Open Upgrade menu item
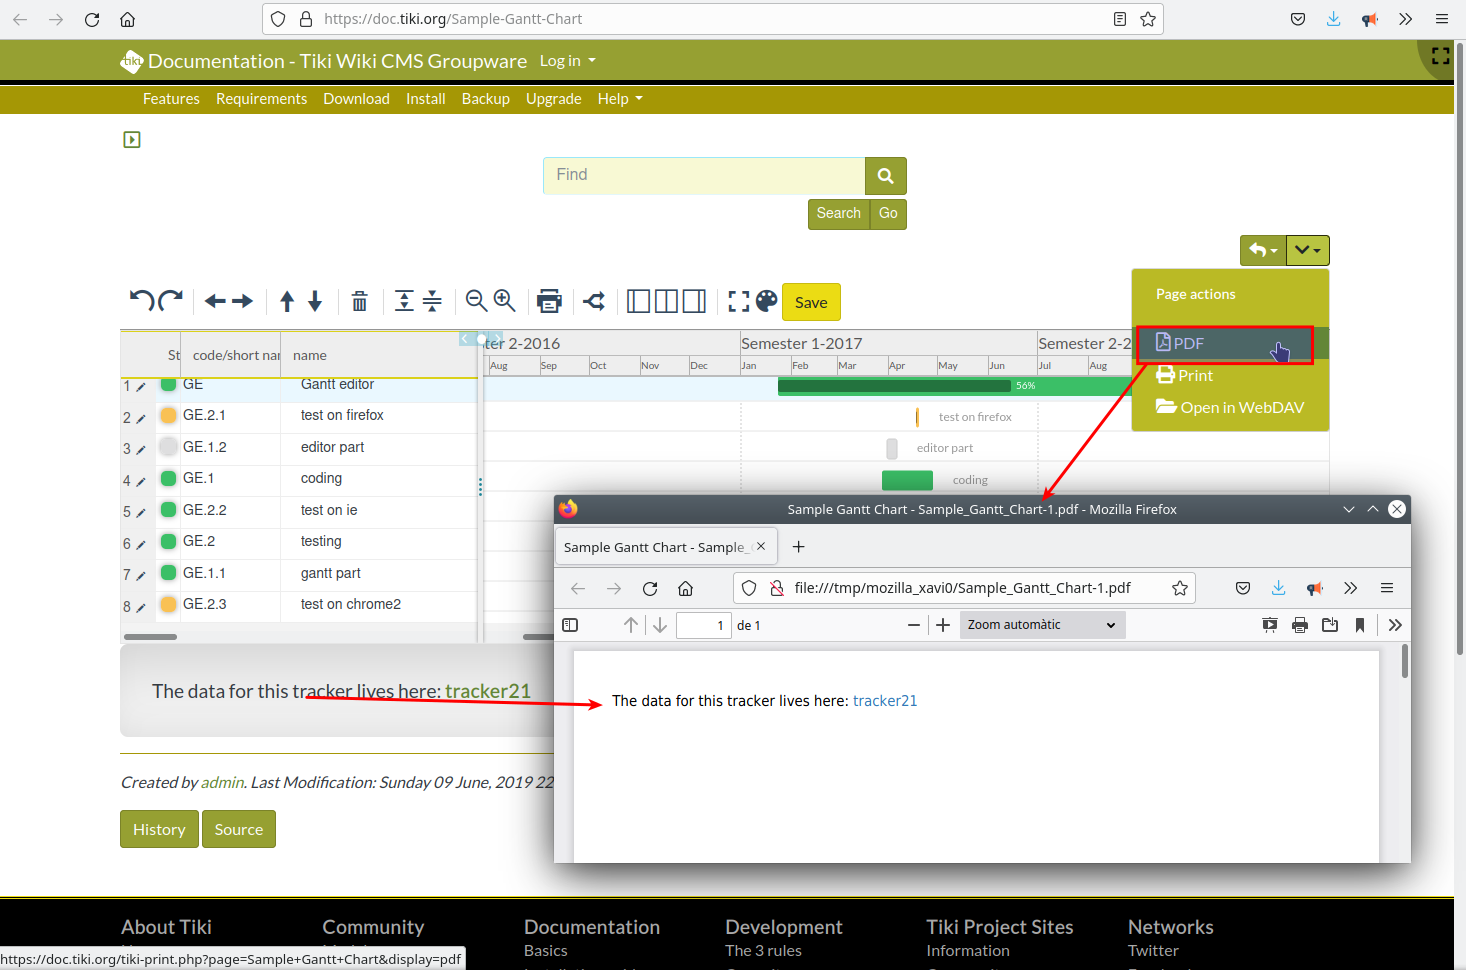Viewport: 1466px width, 970px height. click(x=554, y=99)
